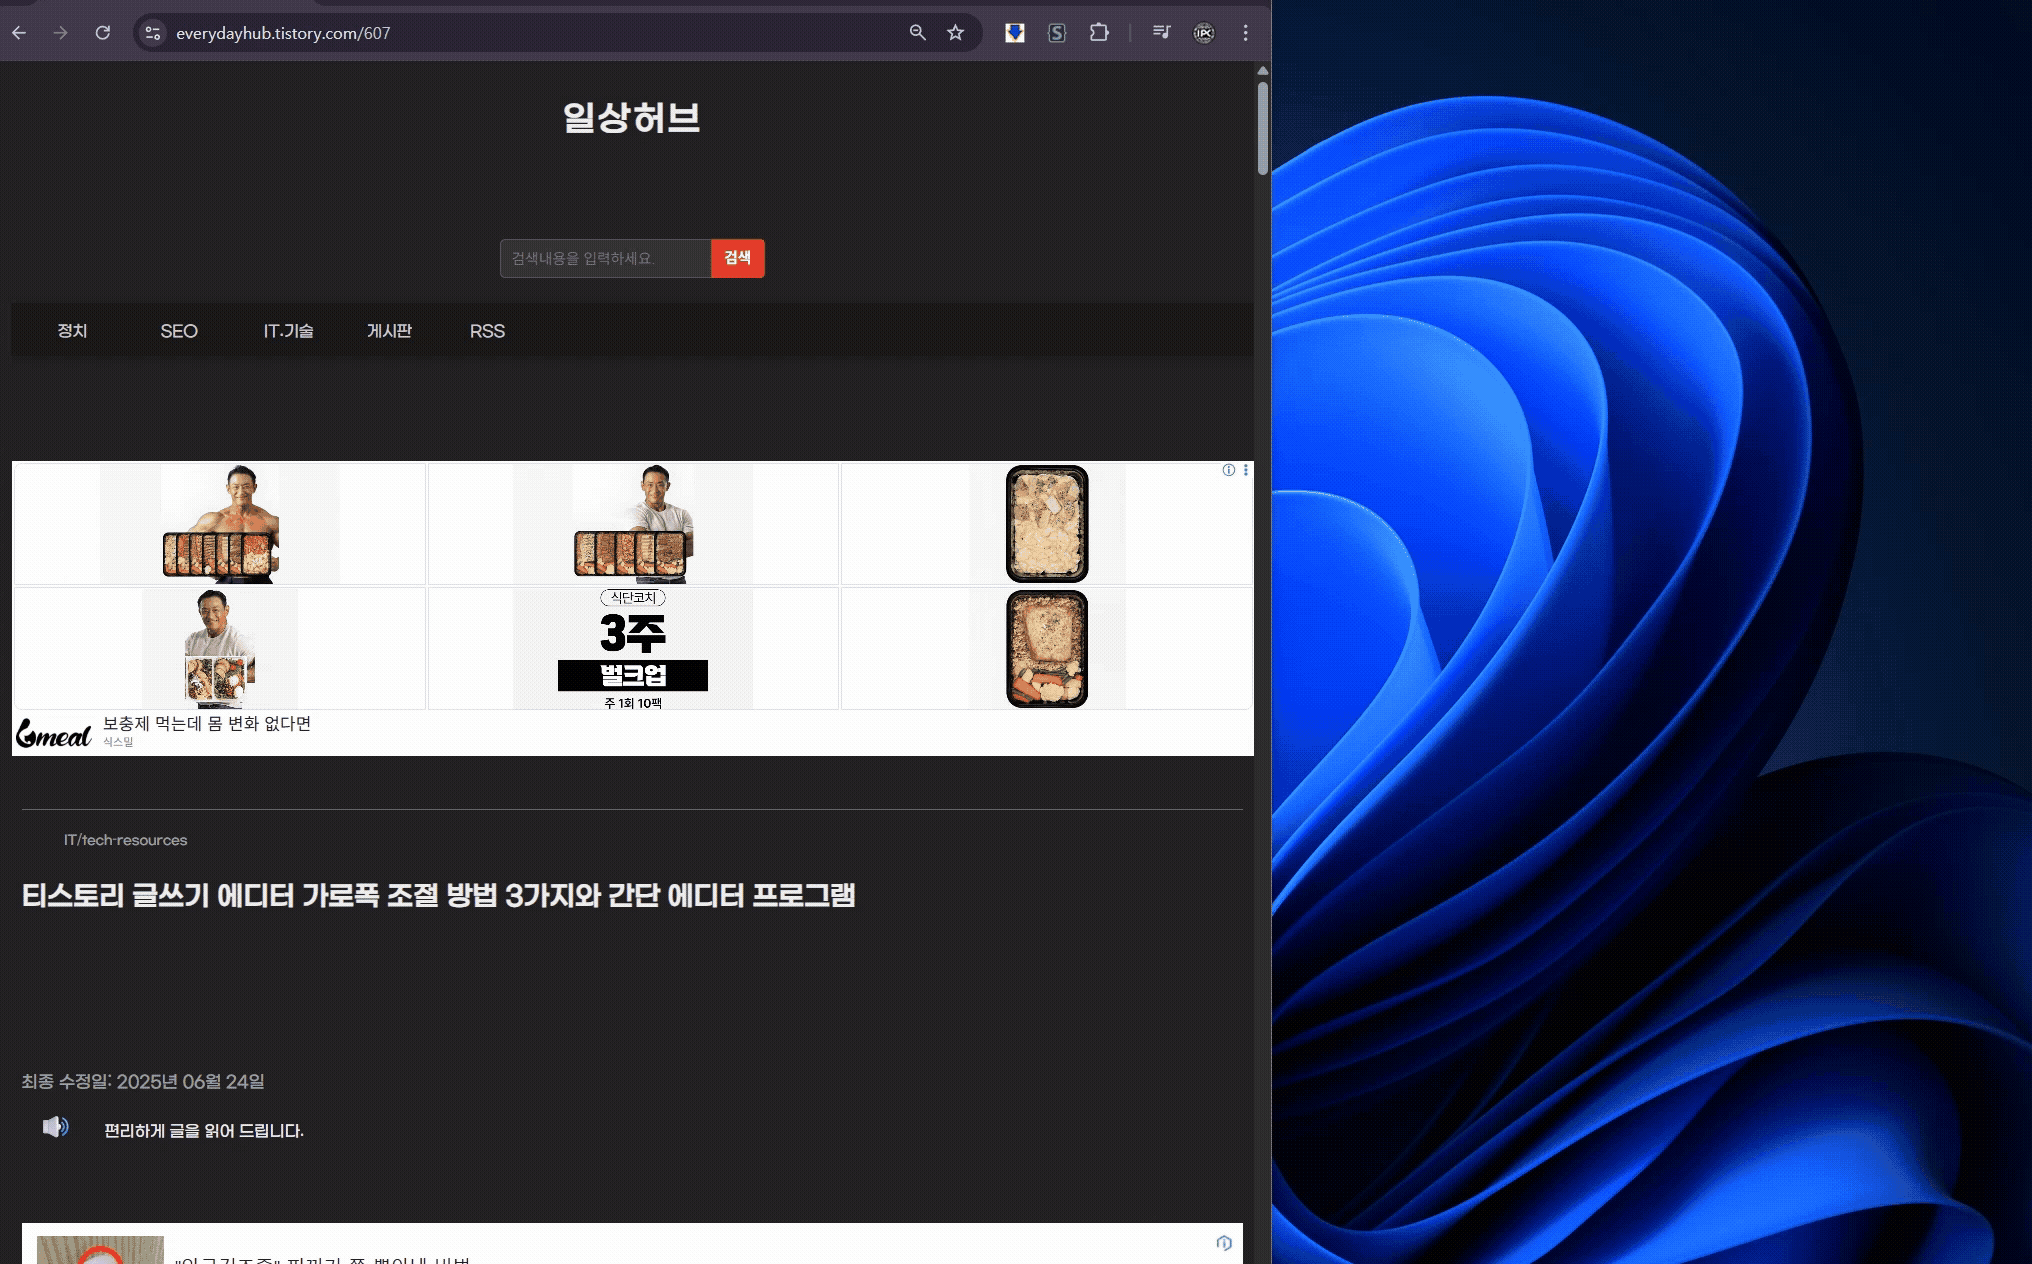Open site permissions via the address bar icon
This screenshot has height=1264, width=2032.
point(152,33)
